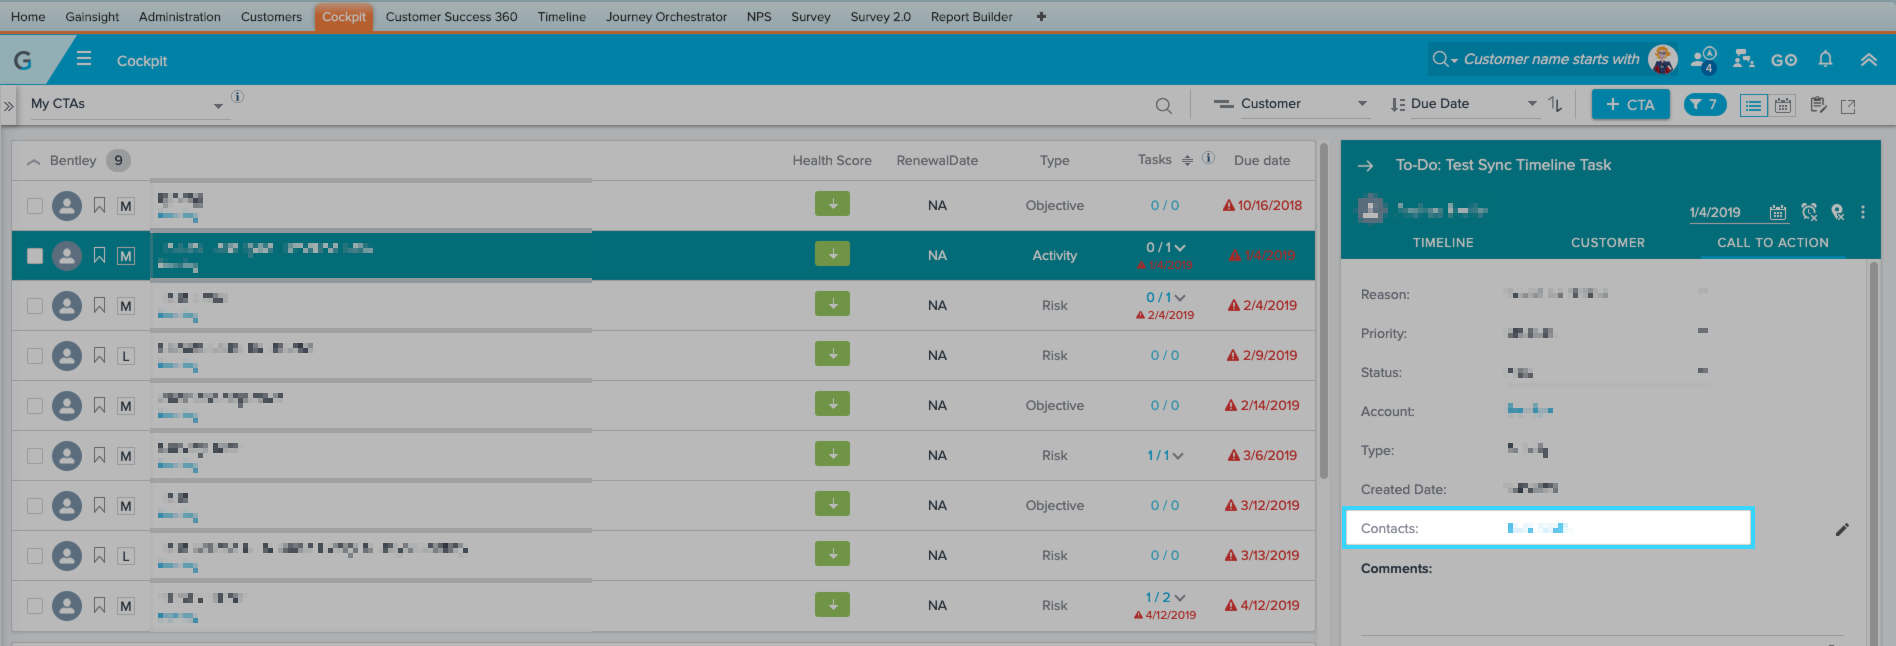Open the Customer group-by dropdown
1896x646 pixels.
1304,104
